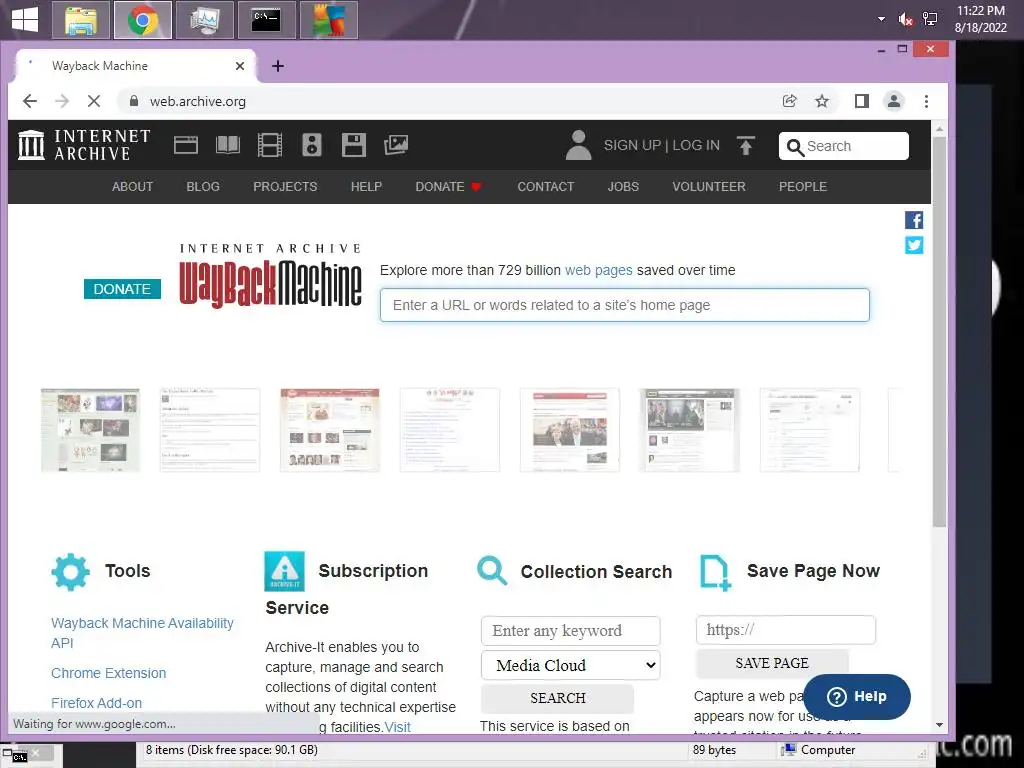Click the LOG IN link
This screenshot has width=1024, height=768.
[x=696, y=145]
